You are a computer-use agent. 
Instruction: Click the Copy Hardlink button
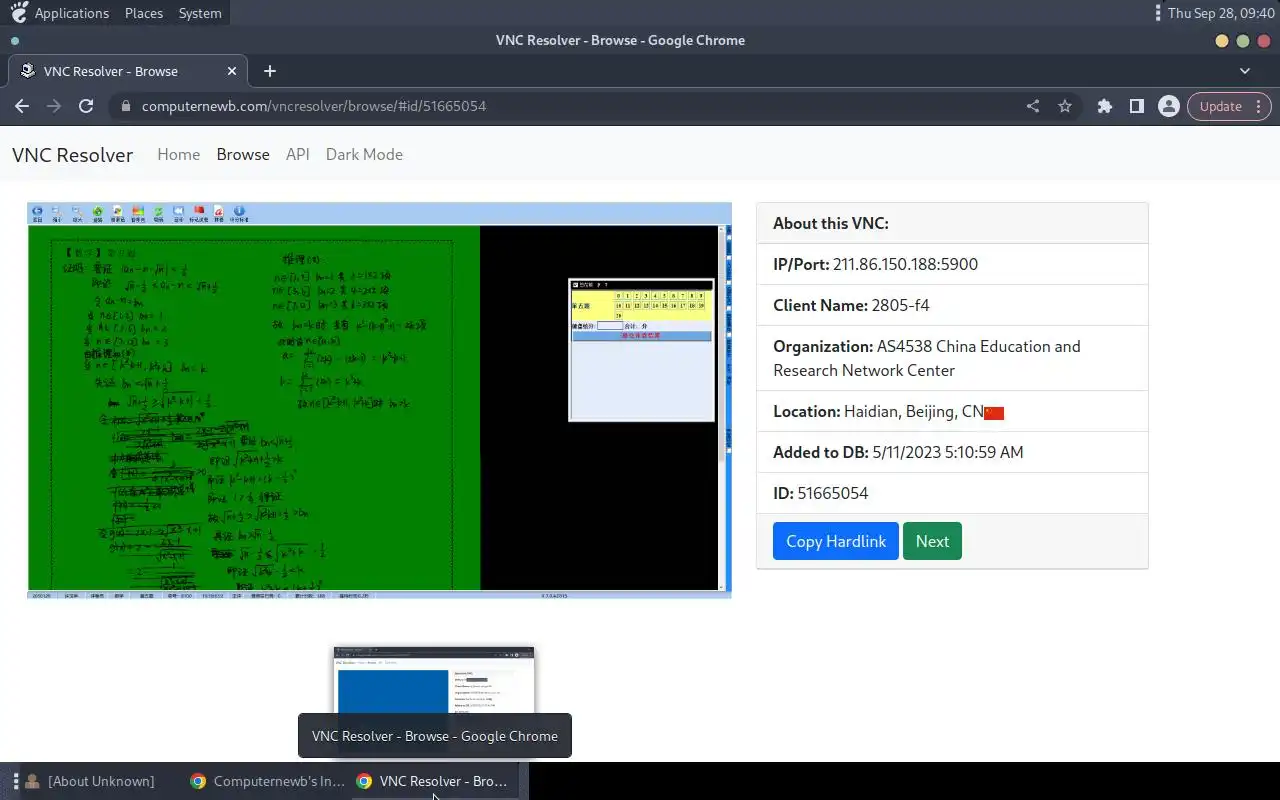(x=835, y=541)
